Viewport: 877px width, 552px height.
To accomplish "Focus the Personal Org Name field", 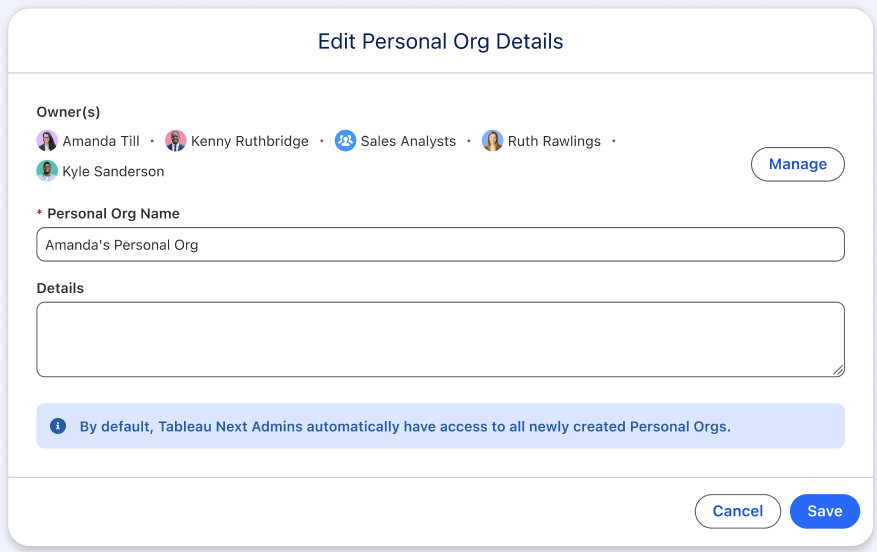I will (440, 244).
